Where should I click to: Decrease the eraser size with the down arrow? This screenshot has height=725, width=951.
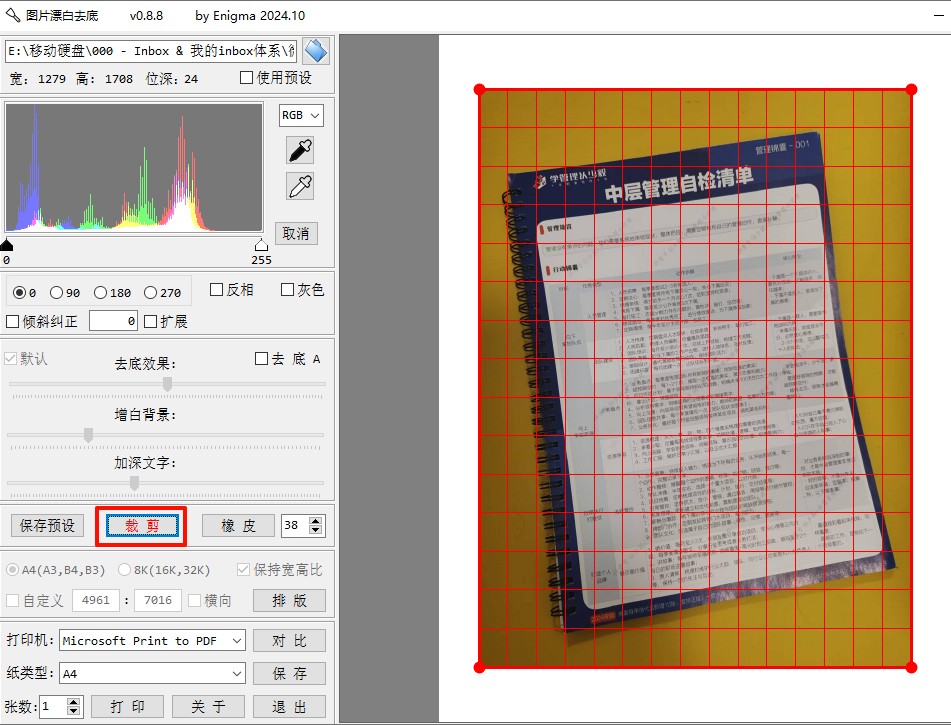[x=315, y=530]
